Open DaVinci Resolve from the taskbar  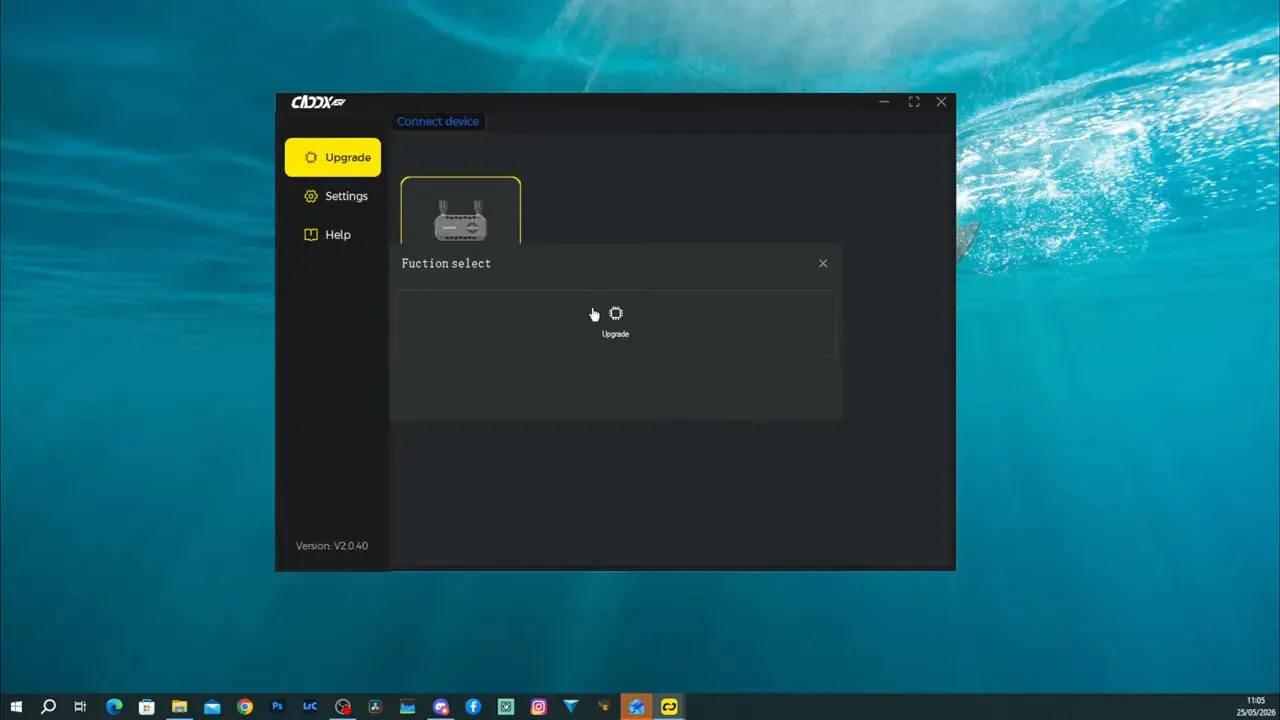[375, 707]
